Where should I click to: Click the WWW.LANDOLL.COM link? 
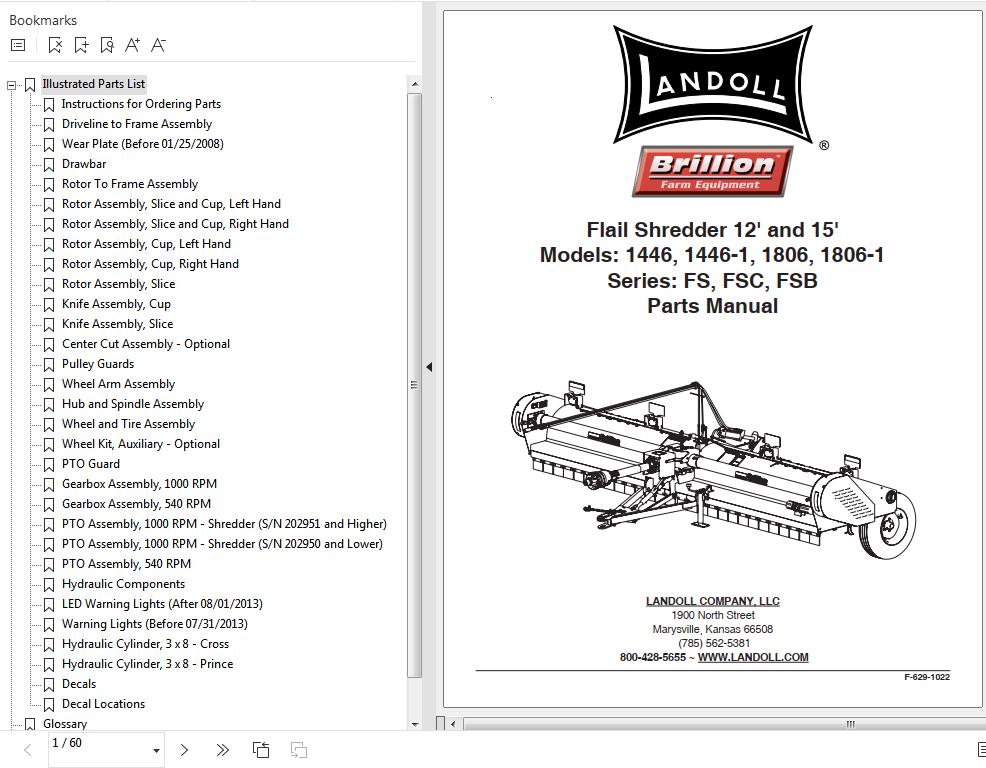(753, 657)
